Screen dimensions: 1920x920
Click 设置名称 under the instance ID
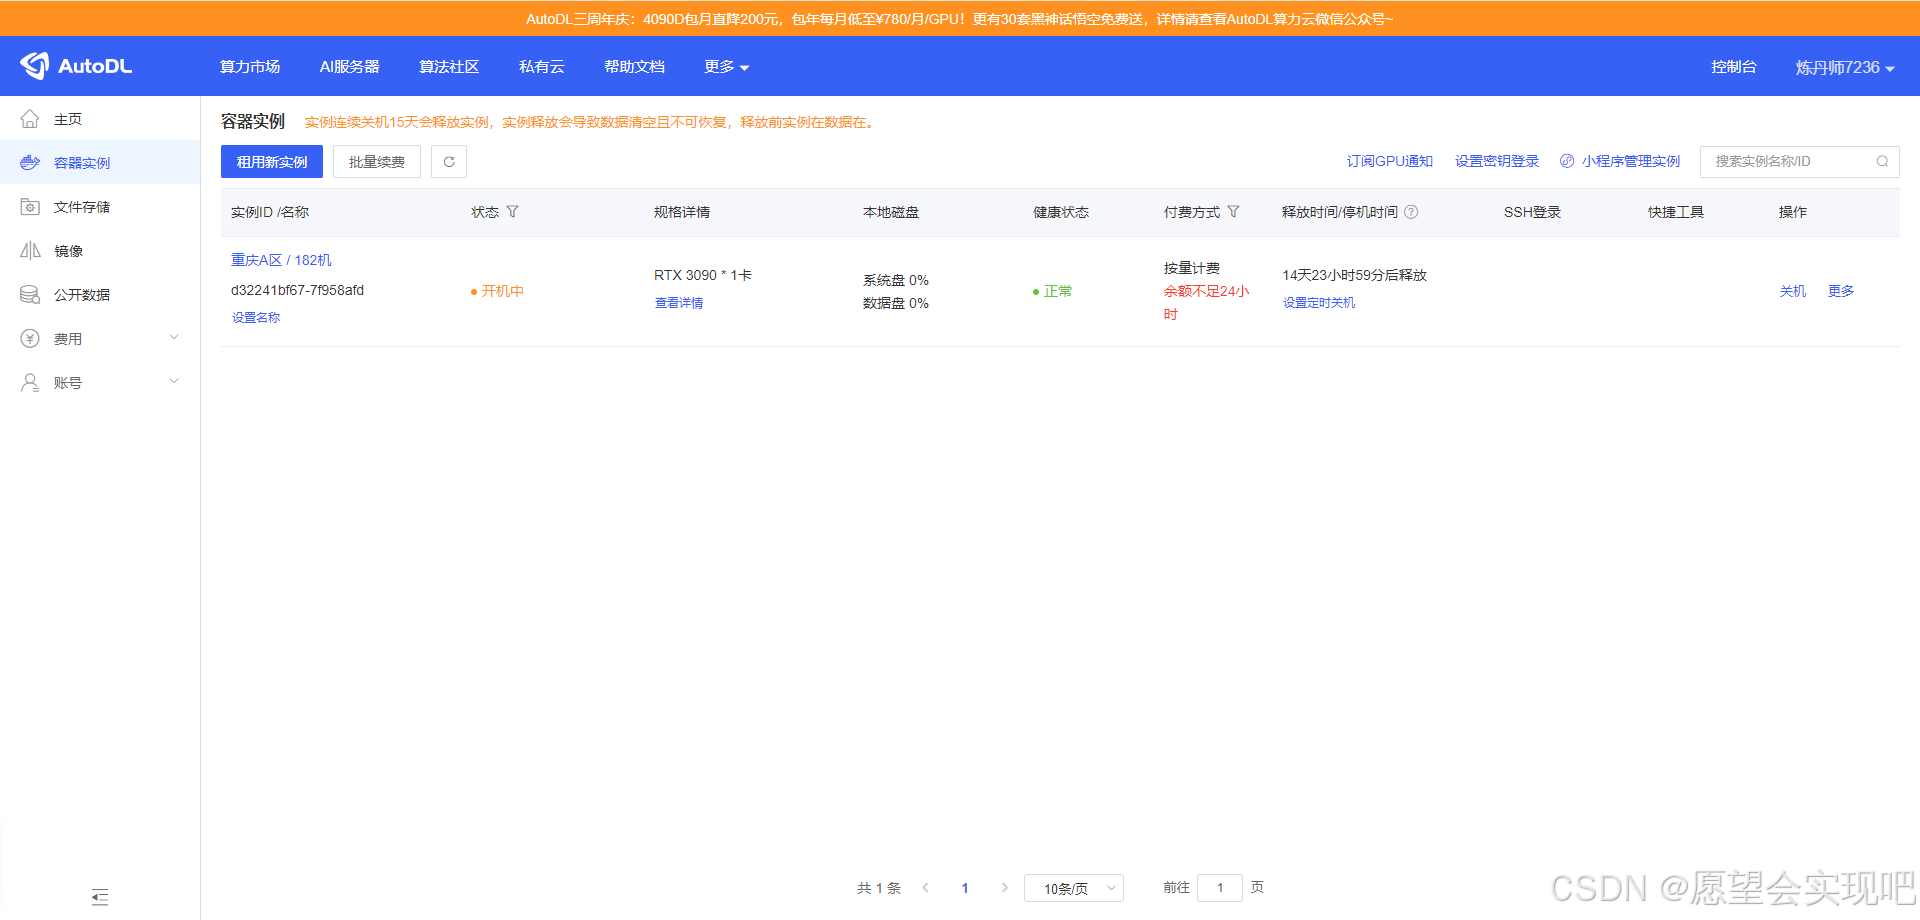[x=256, y=318]
